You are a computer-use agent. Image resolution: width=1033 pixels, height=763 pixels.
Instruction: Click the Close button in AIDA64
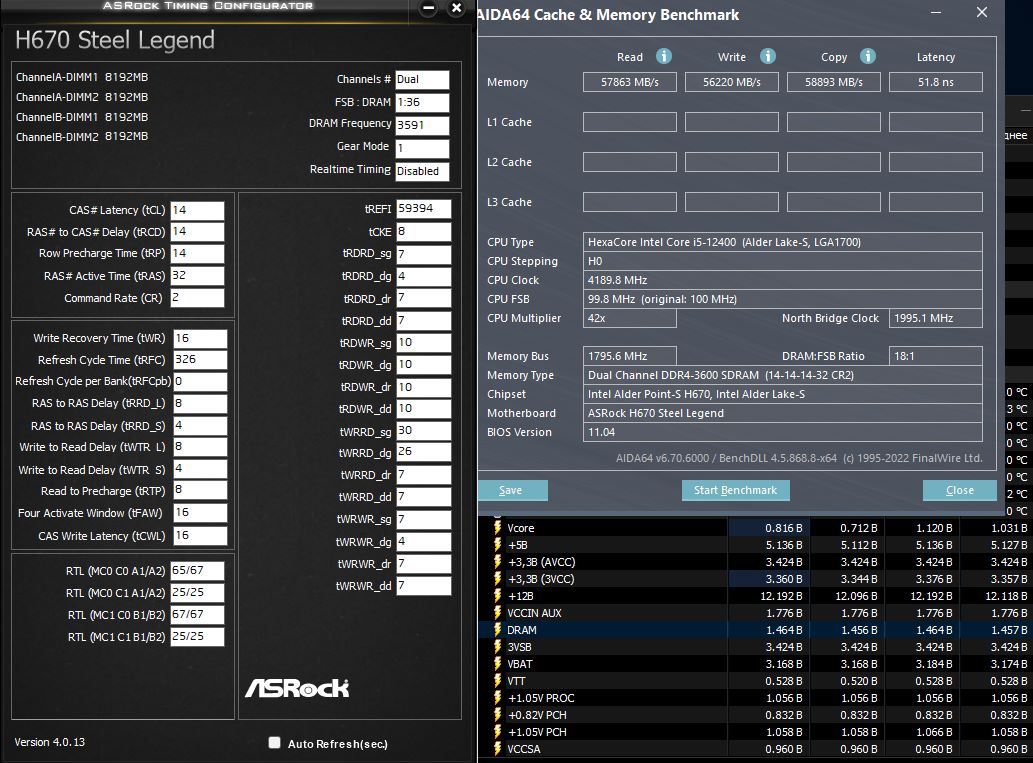[959, 490]
